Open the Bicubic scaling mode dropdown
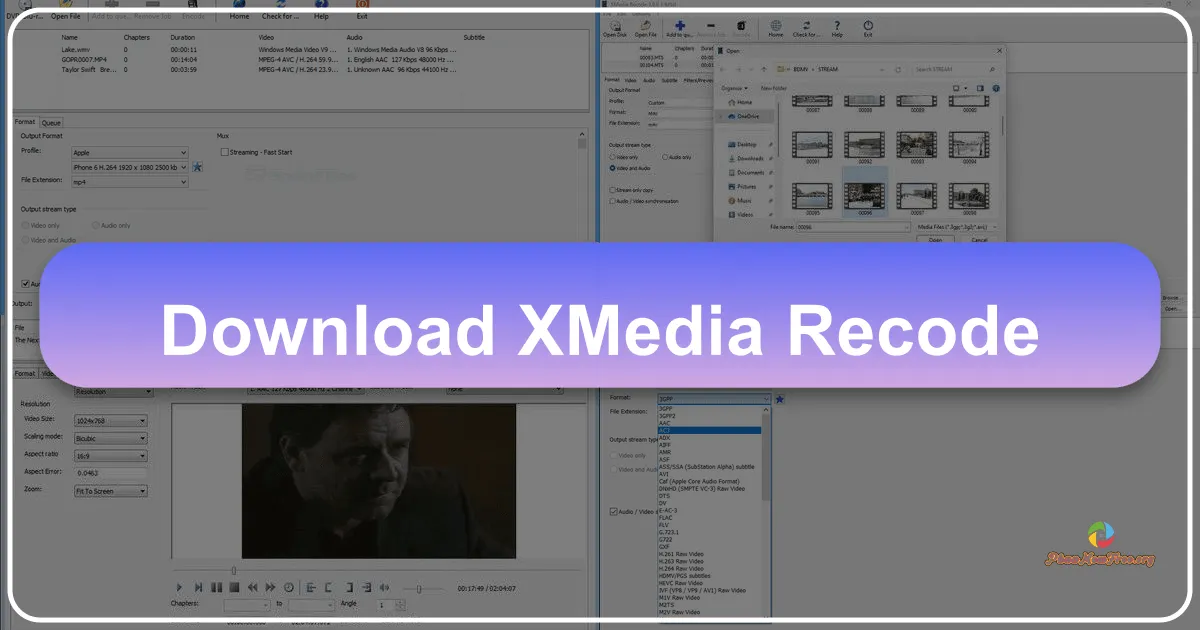 click(110, 437)
